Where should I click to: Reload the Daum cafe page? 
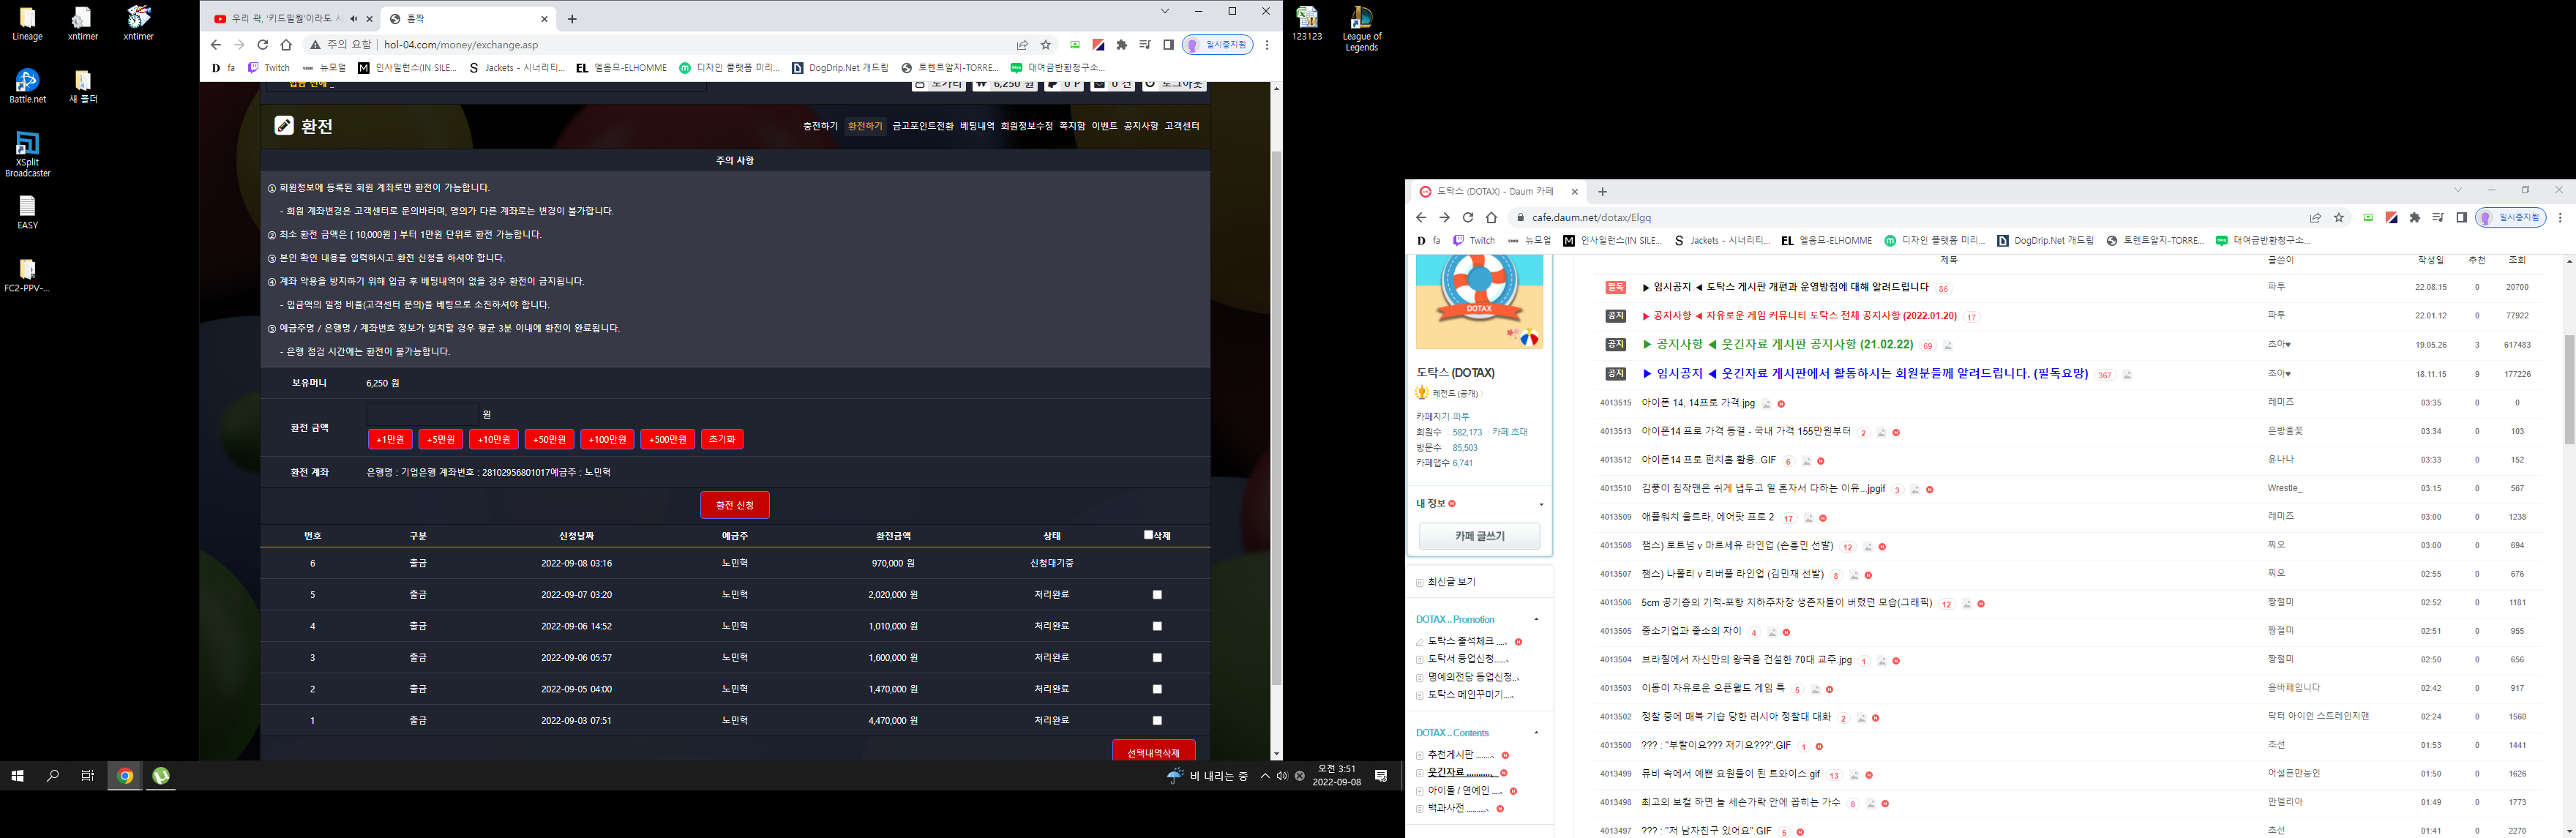[x=1468, y=217]
